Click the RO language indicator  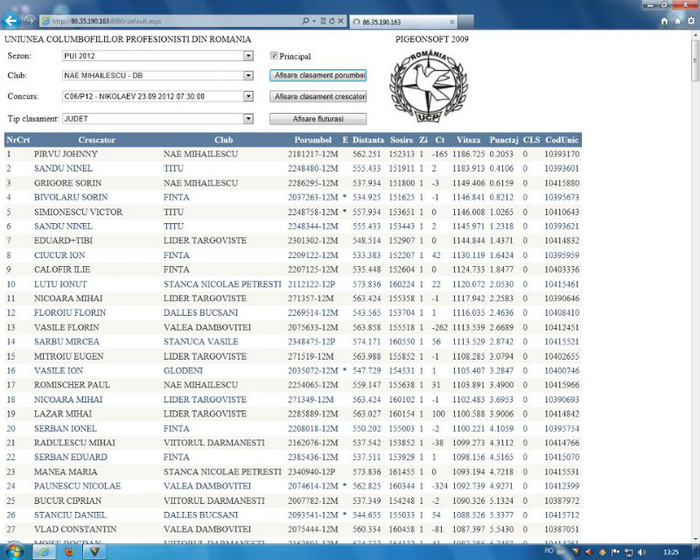(x=549, y=551)
